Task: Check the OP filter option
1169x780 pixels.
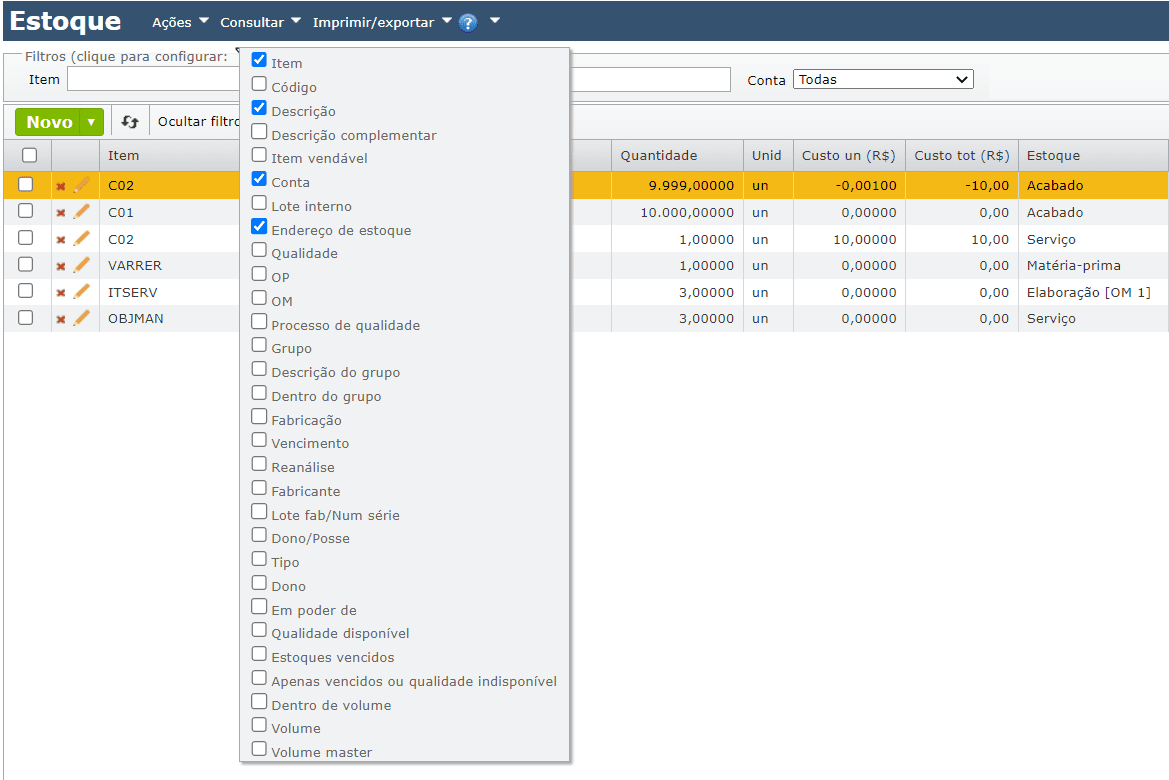Action: pyautogui.click(x=259, y=273)
